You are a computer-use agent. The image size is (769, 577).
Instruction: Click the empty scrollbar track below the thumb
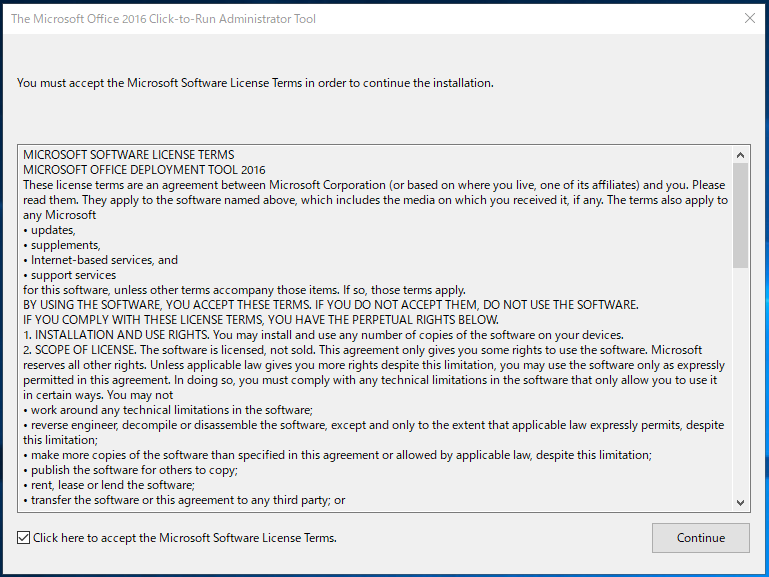(741, 381)
